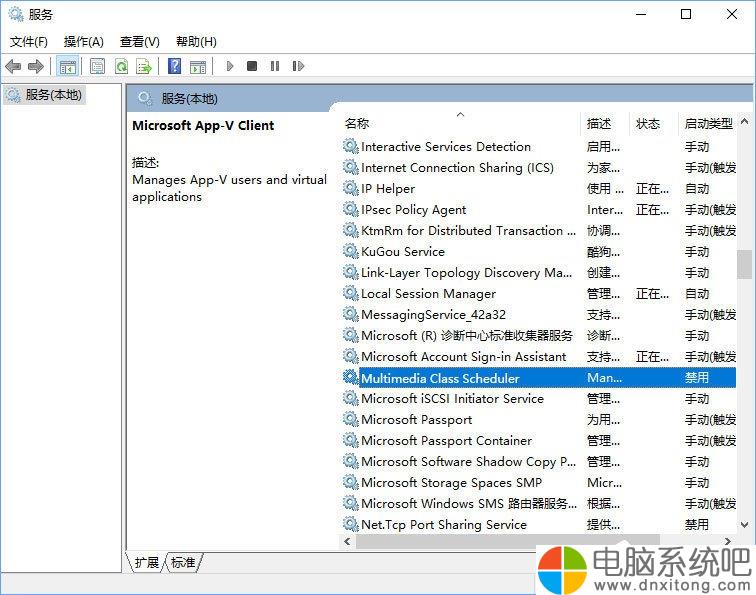Image resolution: width=756 pixels, height=595 pixels.
Task: Click the gear icon of IP Helper row
Action: pos(351,188)
